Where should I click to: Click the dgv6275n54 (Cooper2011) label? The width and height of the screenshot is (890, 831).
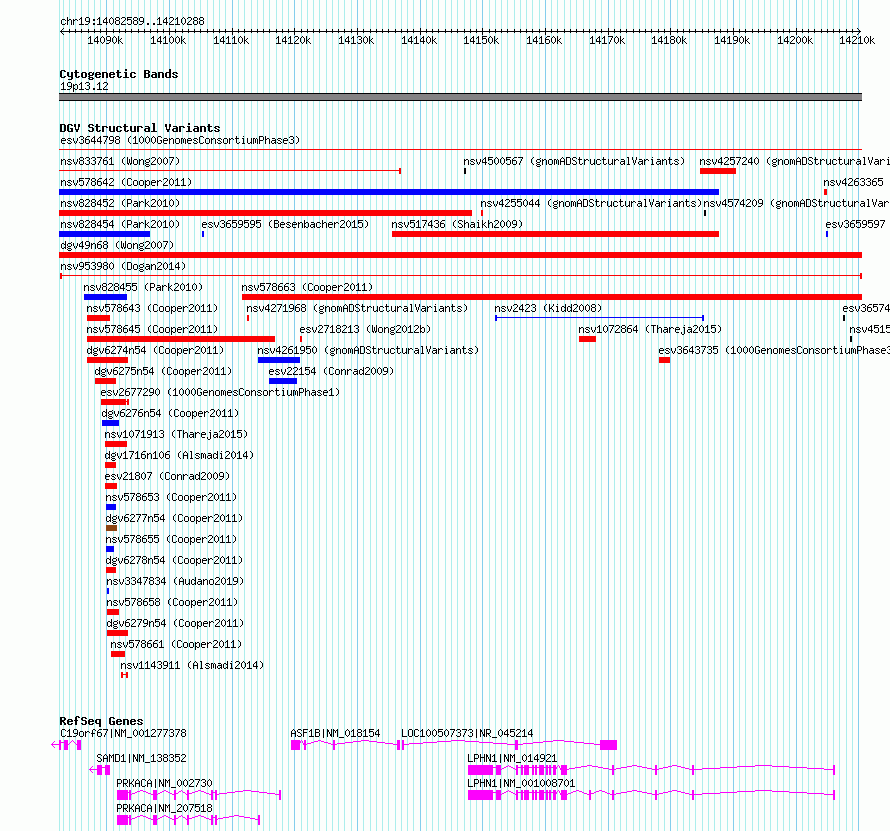(x=163, y=371)
